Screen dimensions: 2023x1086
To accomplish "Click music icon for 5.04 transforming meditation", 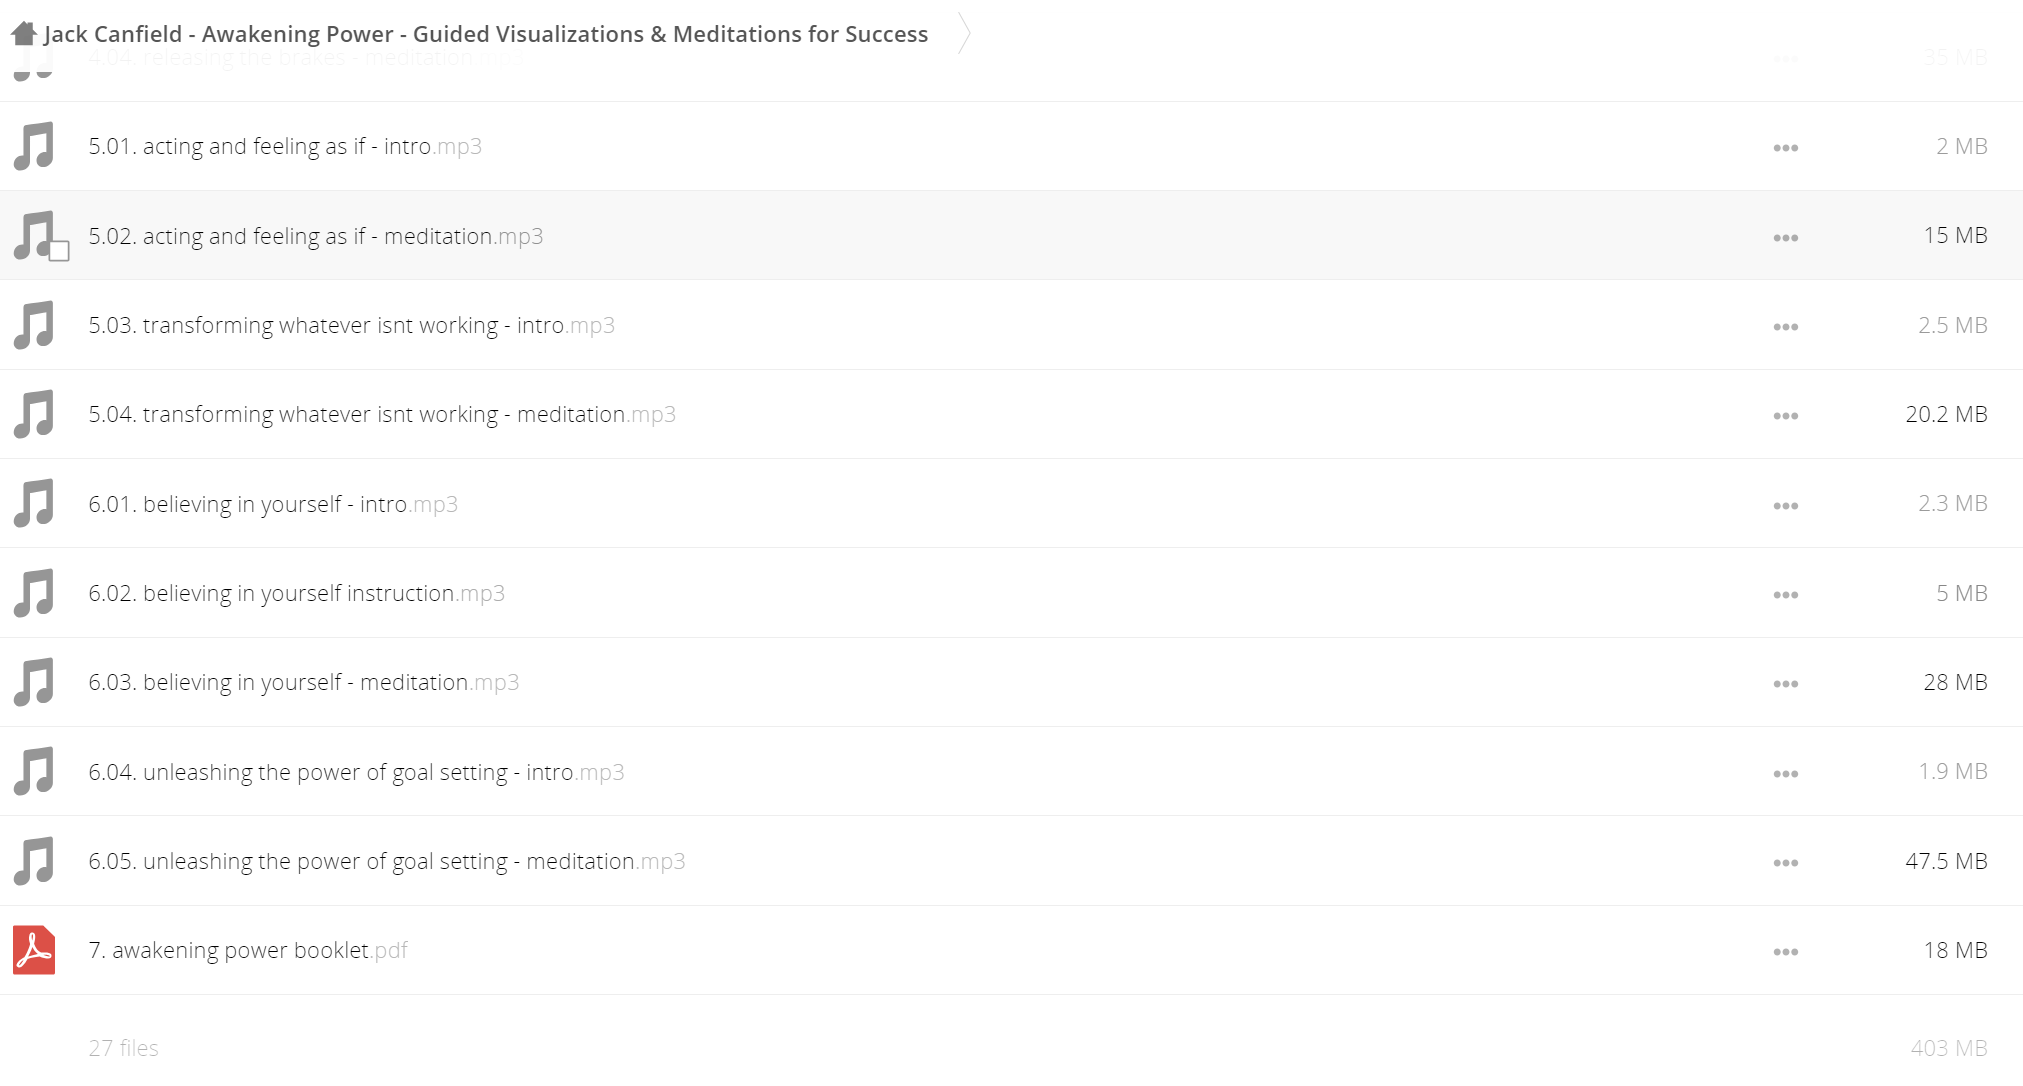I will click(34, 414).
